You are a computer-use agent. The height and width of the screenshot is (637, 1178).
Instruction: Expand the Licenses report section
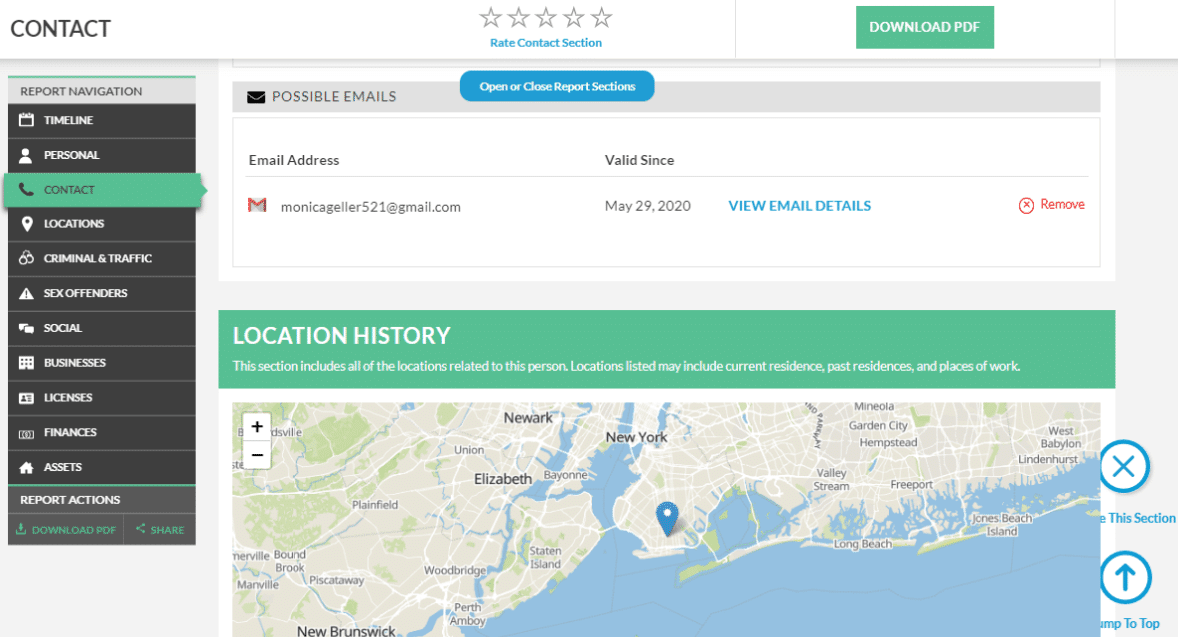tap(70, 398)
